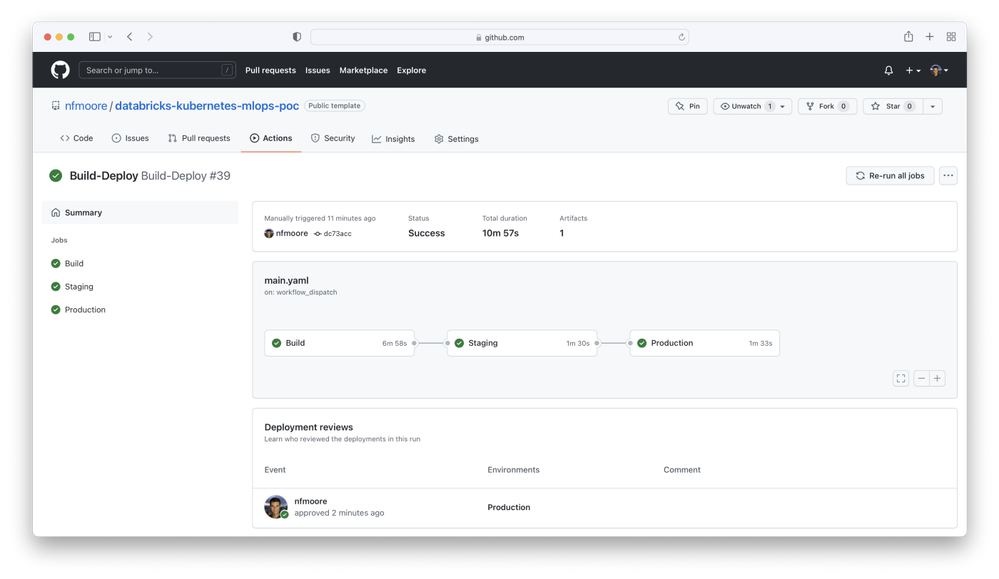
Task: Open the GitHub home logo
Action: (x=60, y=70)
